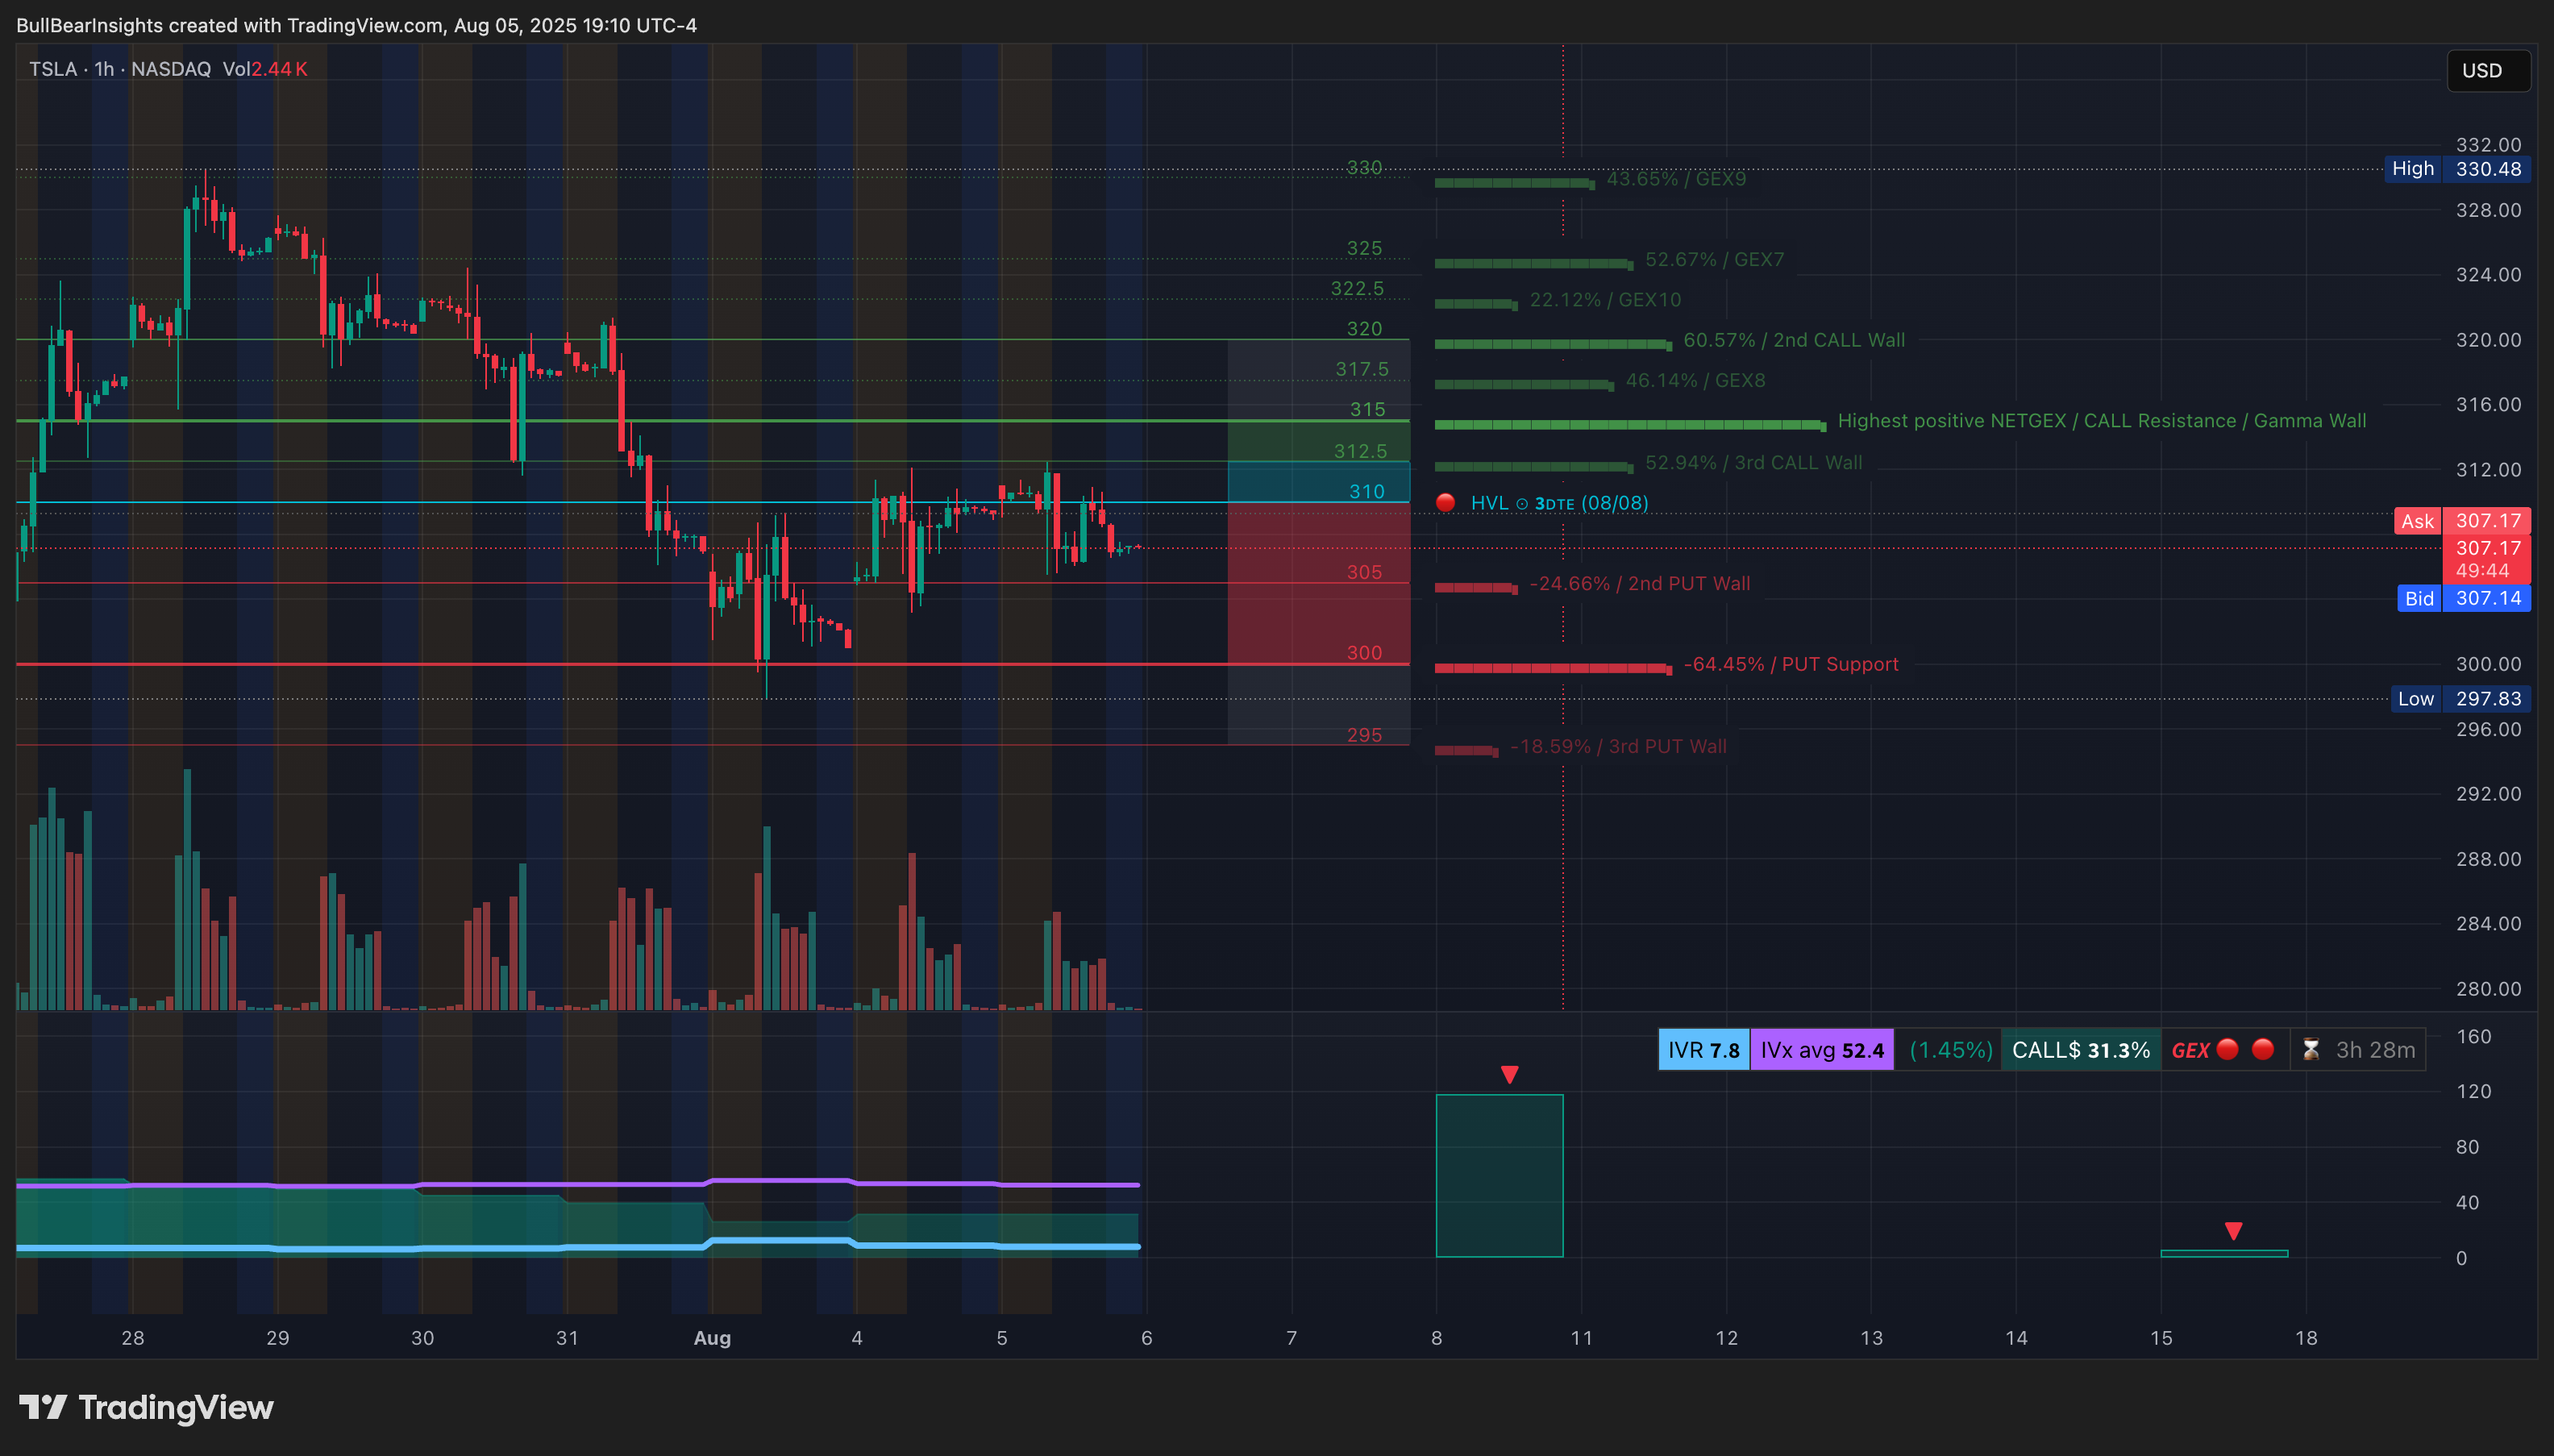
Task: Open the USD currency selector
Action: tap(2488, 70)
